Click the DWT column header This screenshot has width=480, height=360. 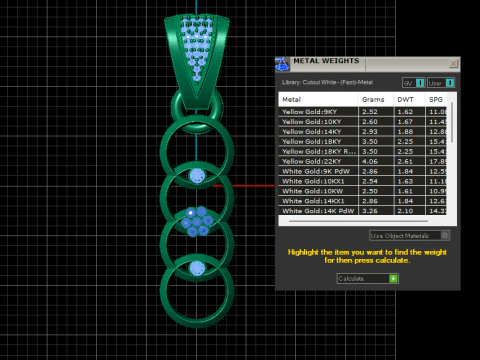[x=409, y=99]
